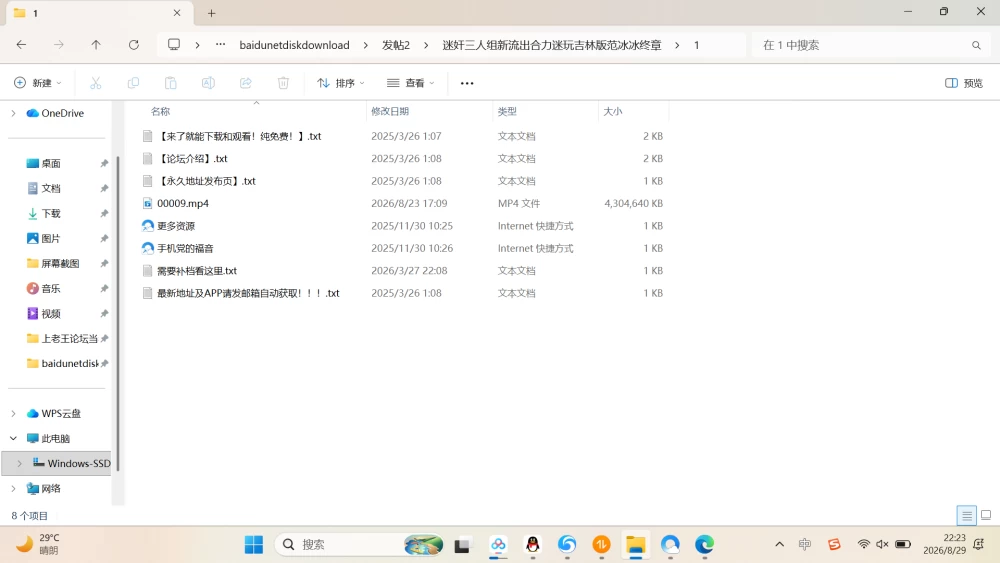Click the Sogou input method tray icon
This screenshot has height=563, width=1000.
(x=834, y=544)
